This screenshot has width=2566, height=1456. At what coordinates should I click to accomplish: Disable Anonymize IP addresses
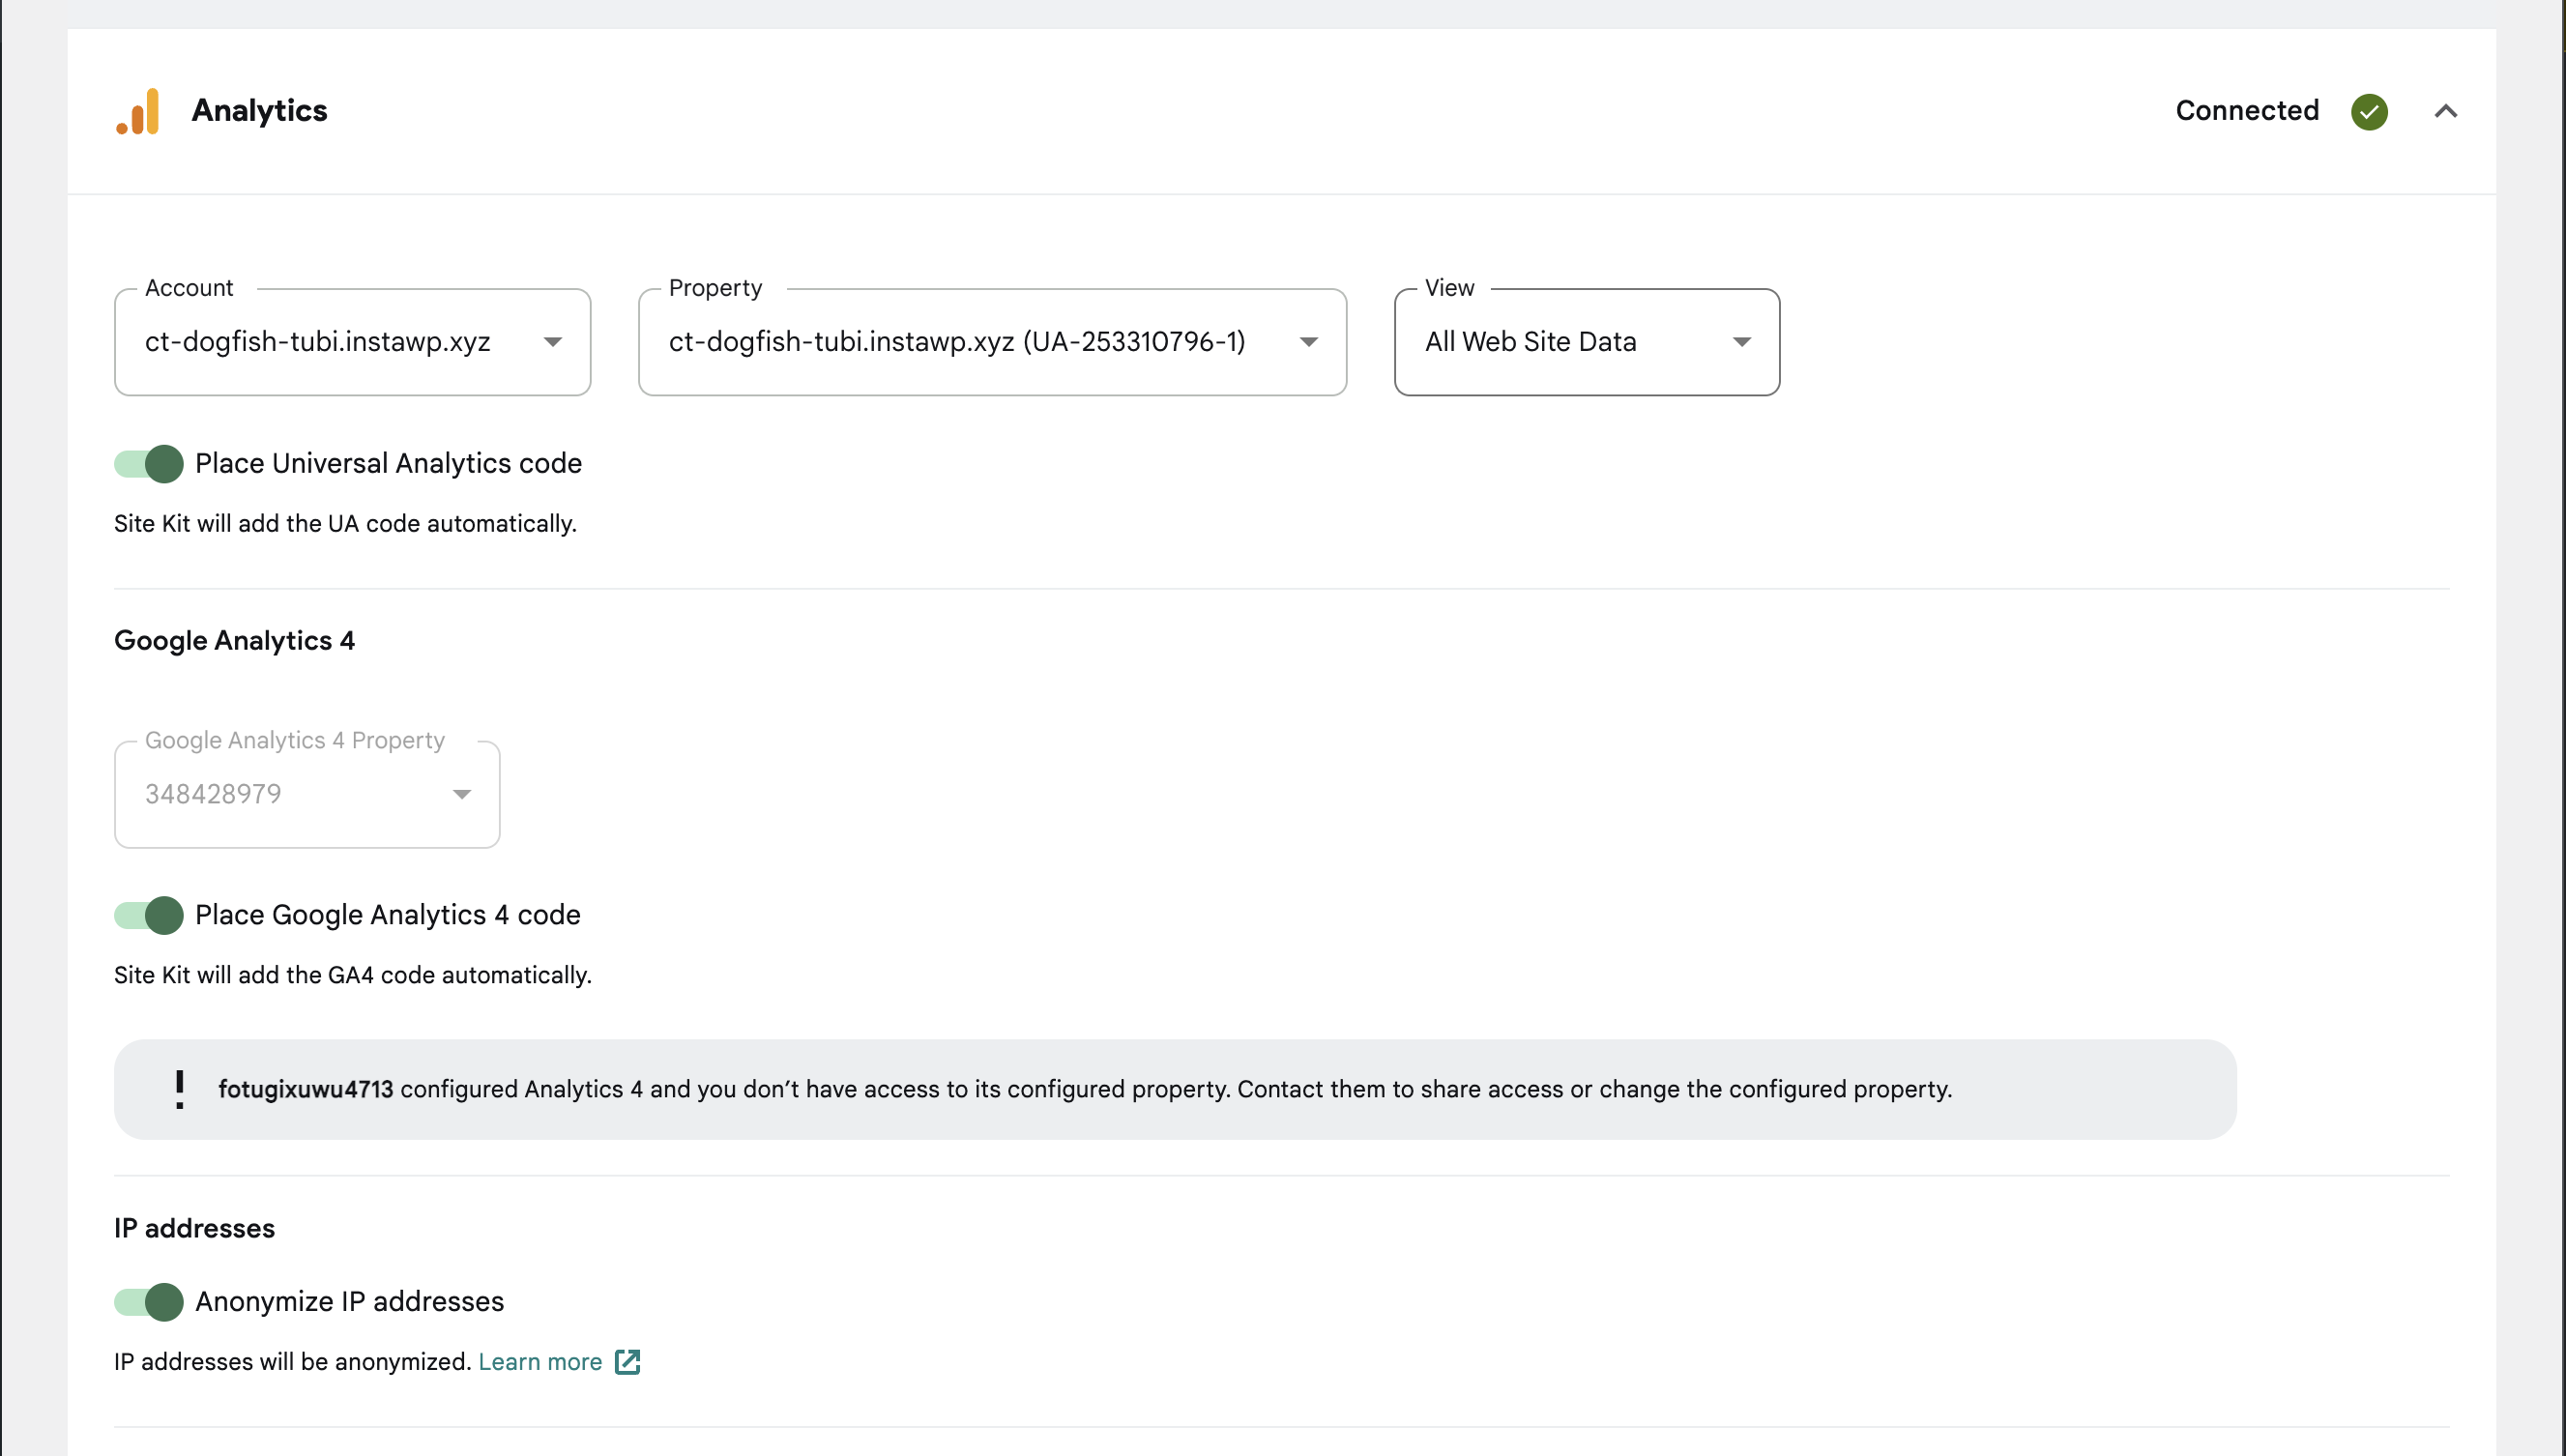click(x=147, y=1301)
